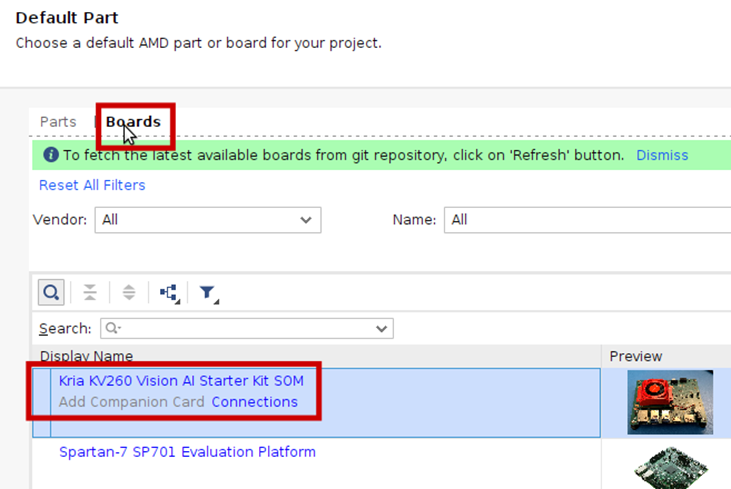The width and height of the screenshot is (731, 489).
Task: Click the Display Name column header
Action: click(86, 356)
